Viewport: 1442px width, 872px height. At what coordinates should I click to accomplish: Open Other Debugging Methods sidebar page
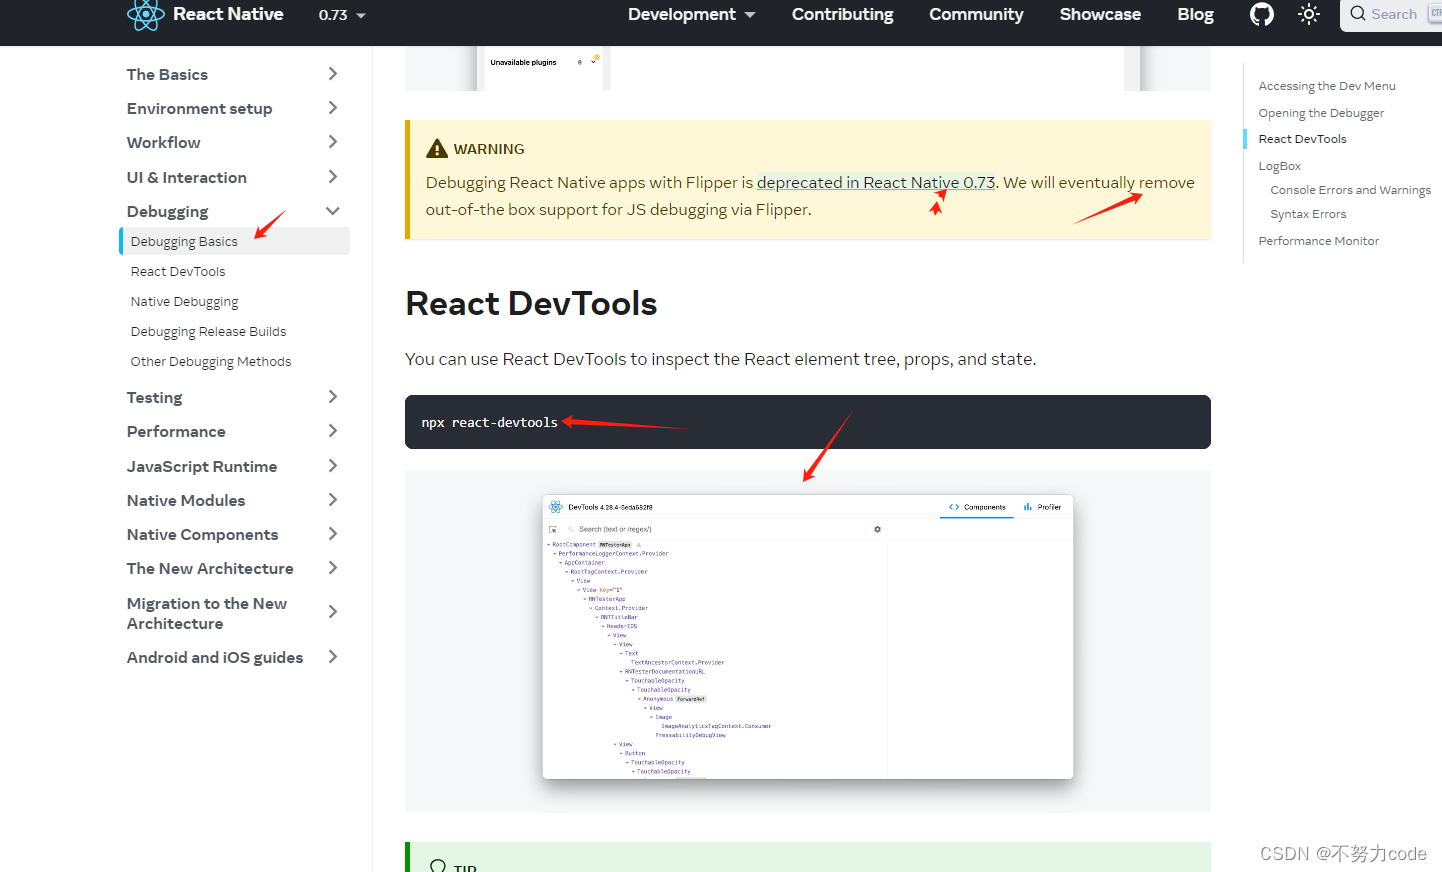click(x=211, y=361)
